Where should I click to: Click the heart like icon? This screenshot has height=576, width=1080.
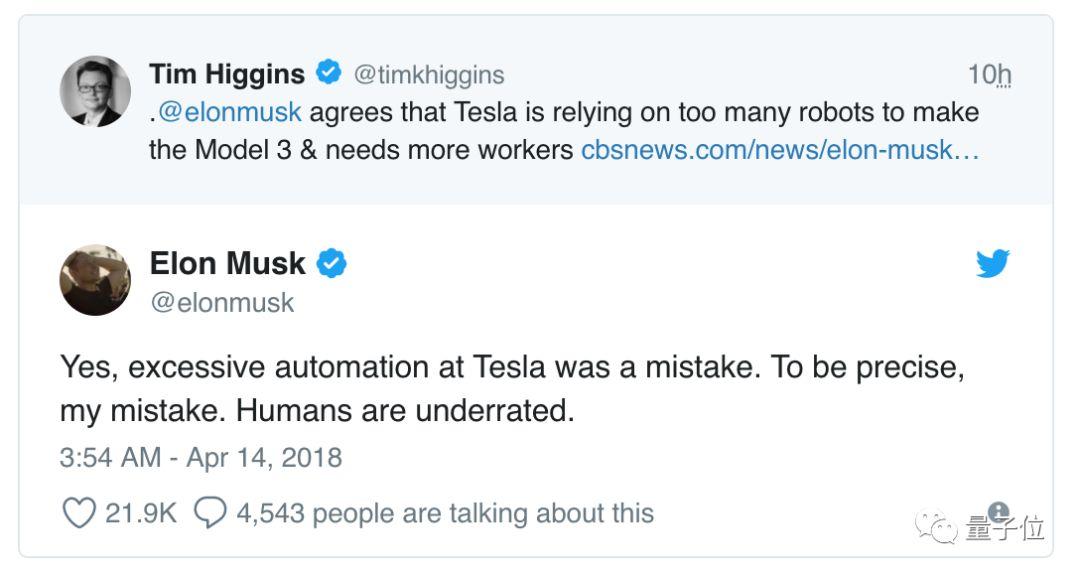[78, 513]
